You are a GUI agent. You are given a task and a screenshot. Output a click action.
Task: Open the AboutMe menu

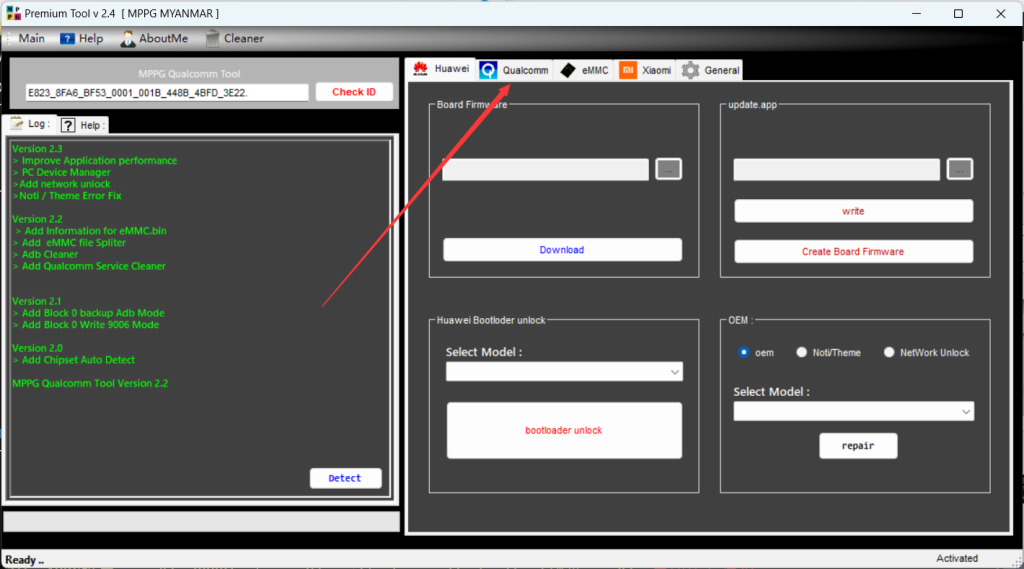(x=154, y=39)
